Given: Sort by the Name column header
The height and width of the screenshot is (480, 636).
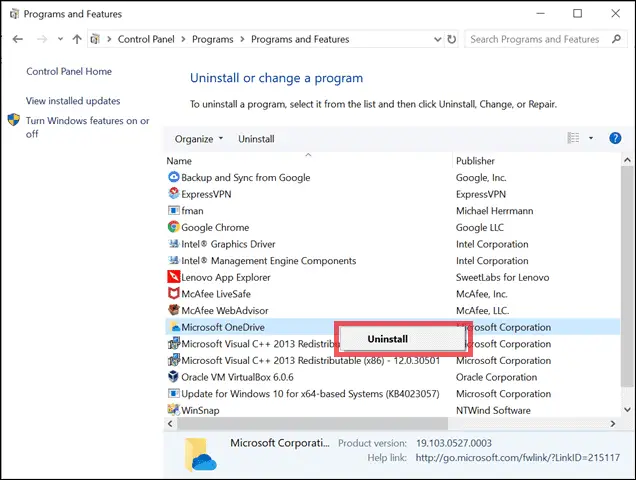Looking at the screenshot, I should [x=179, y=161].
